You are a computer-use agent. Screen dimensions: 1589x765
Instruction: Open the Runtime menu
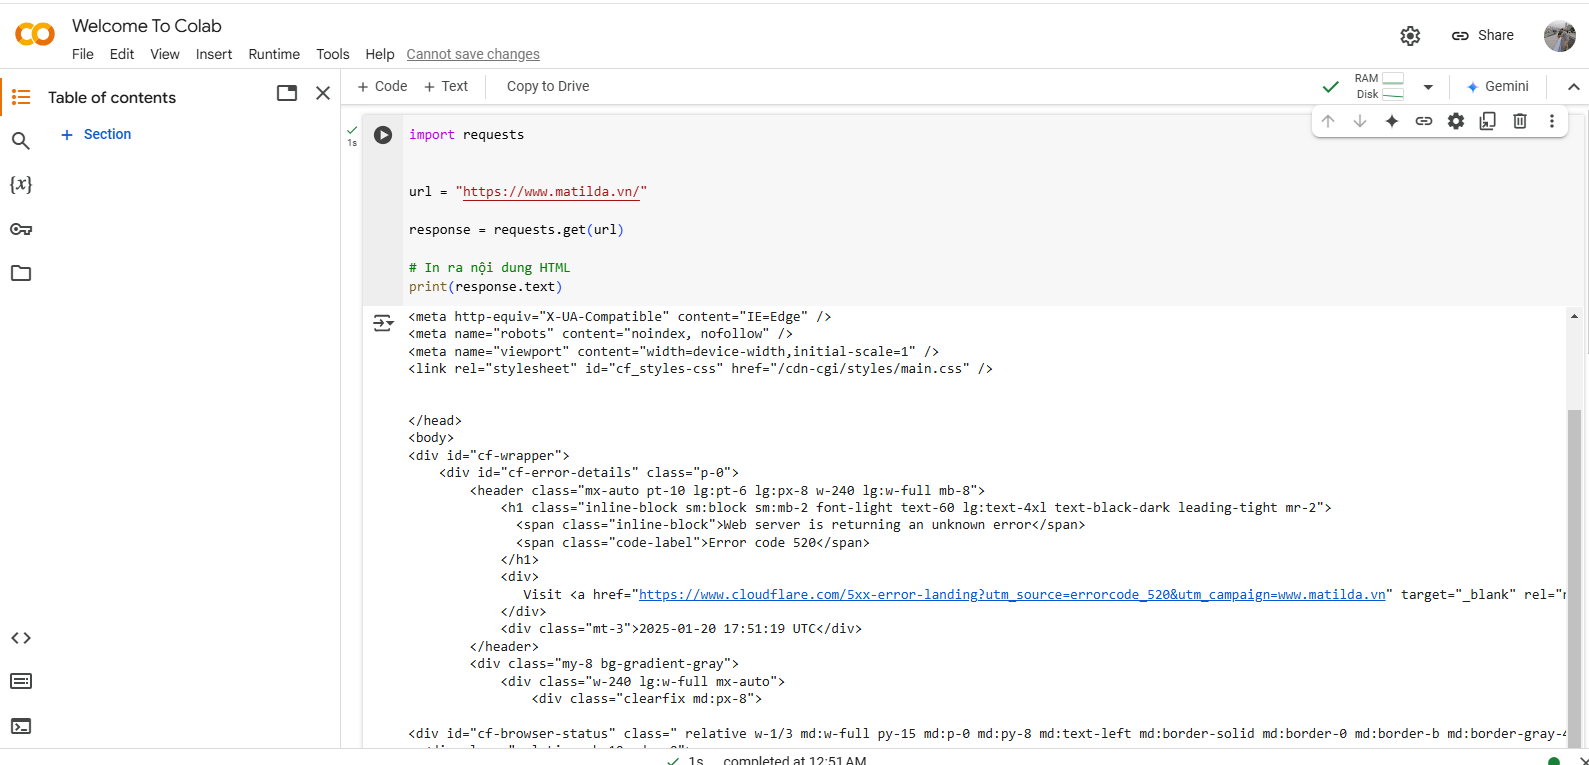(x=274, y=54)
